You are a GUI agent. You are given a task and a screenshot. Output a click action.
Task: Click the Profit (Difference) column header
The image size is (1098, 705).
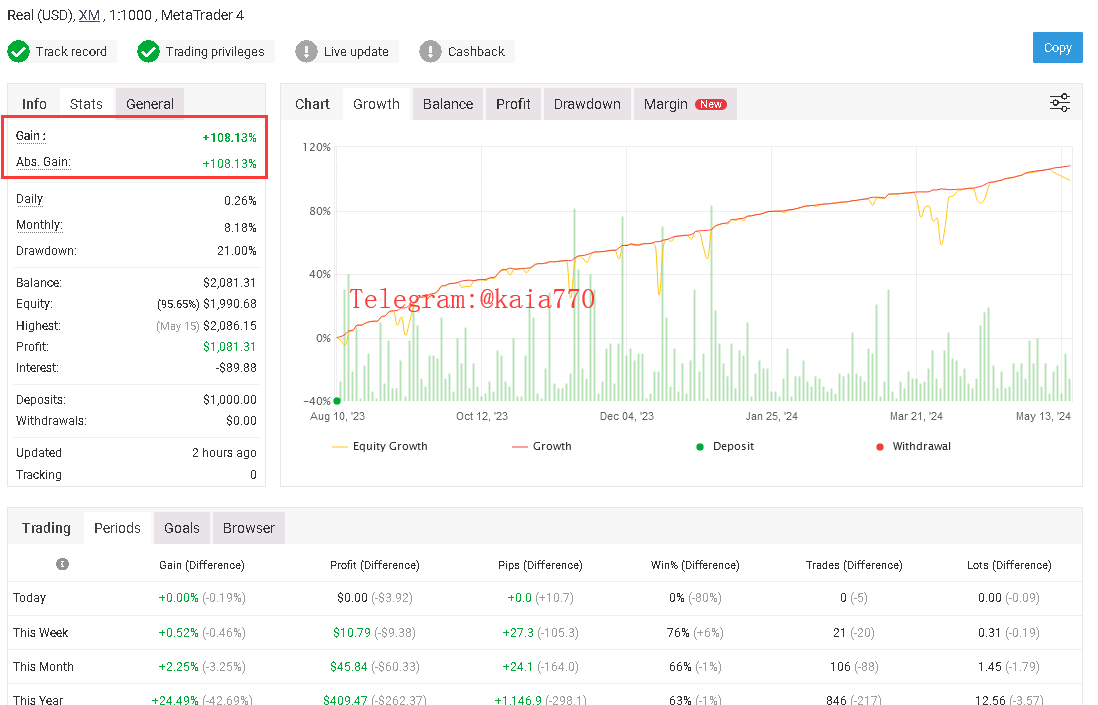tap(375, 565)
